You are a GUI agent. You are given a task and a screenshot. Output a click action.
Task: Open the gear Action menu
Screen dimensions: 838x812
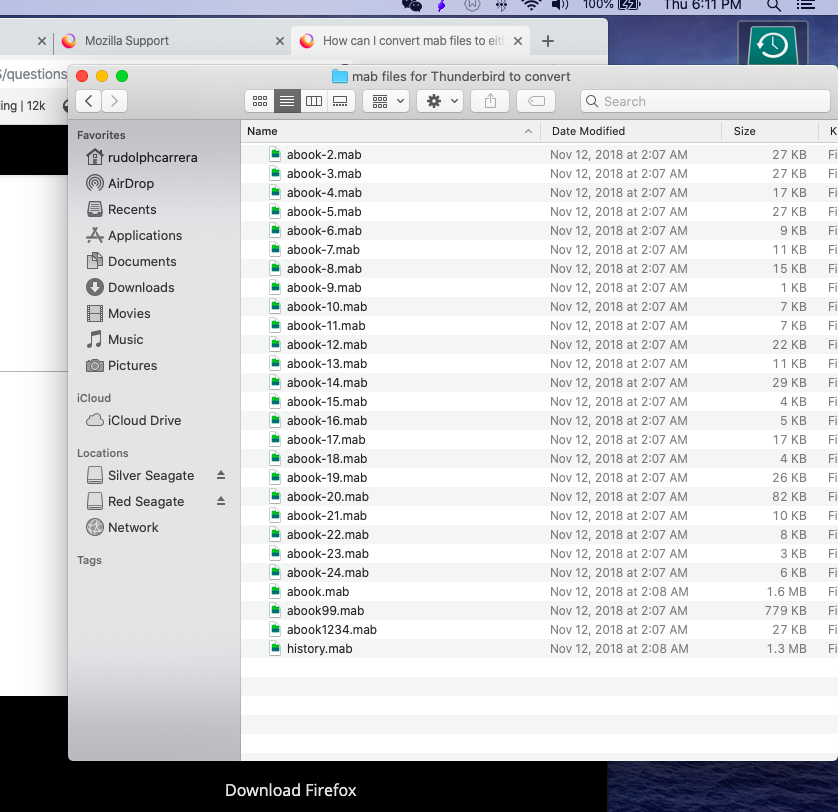pyautogui.click(x=441, y=101)
